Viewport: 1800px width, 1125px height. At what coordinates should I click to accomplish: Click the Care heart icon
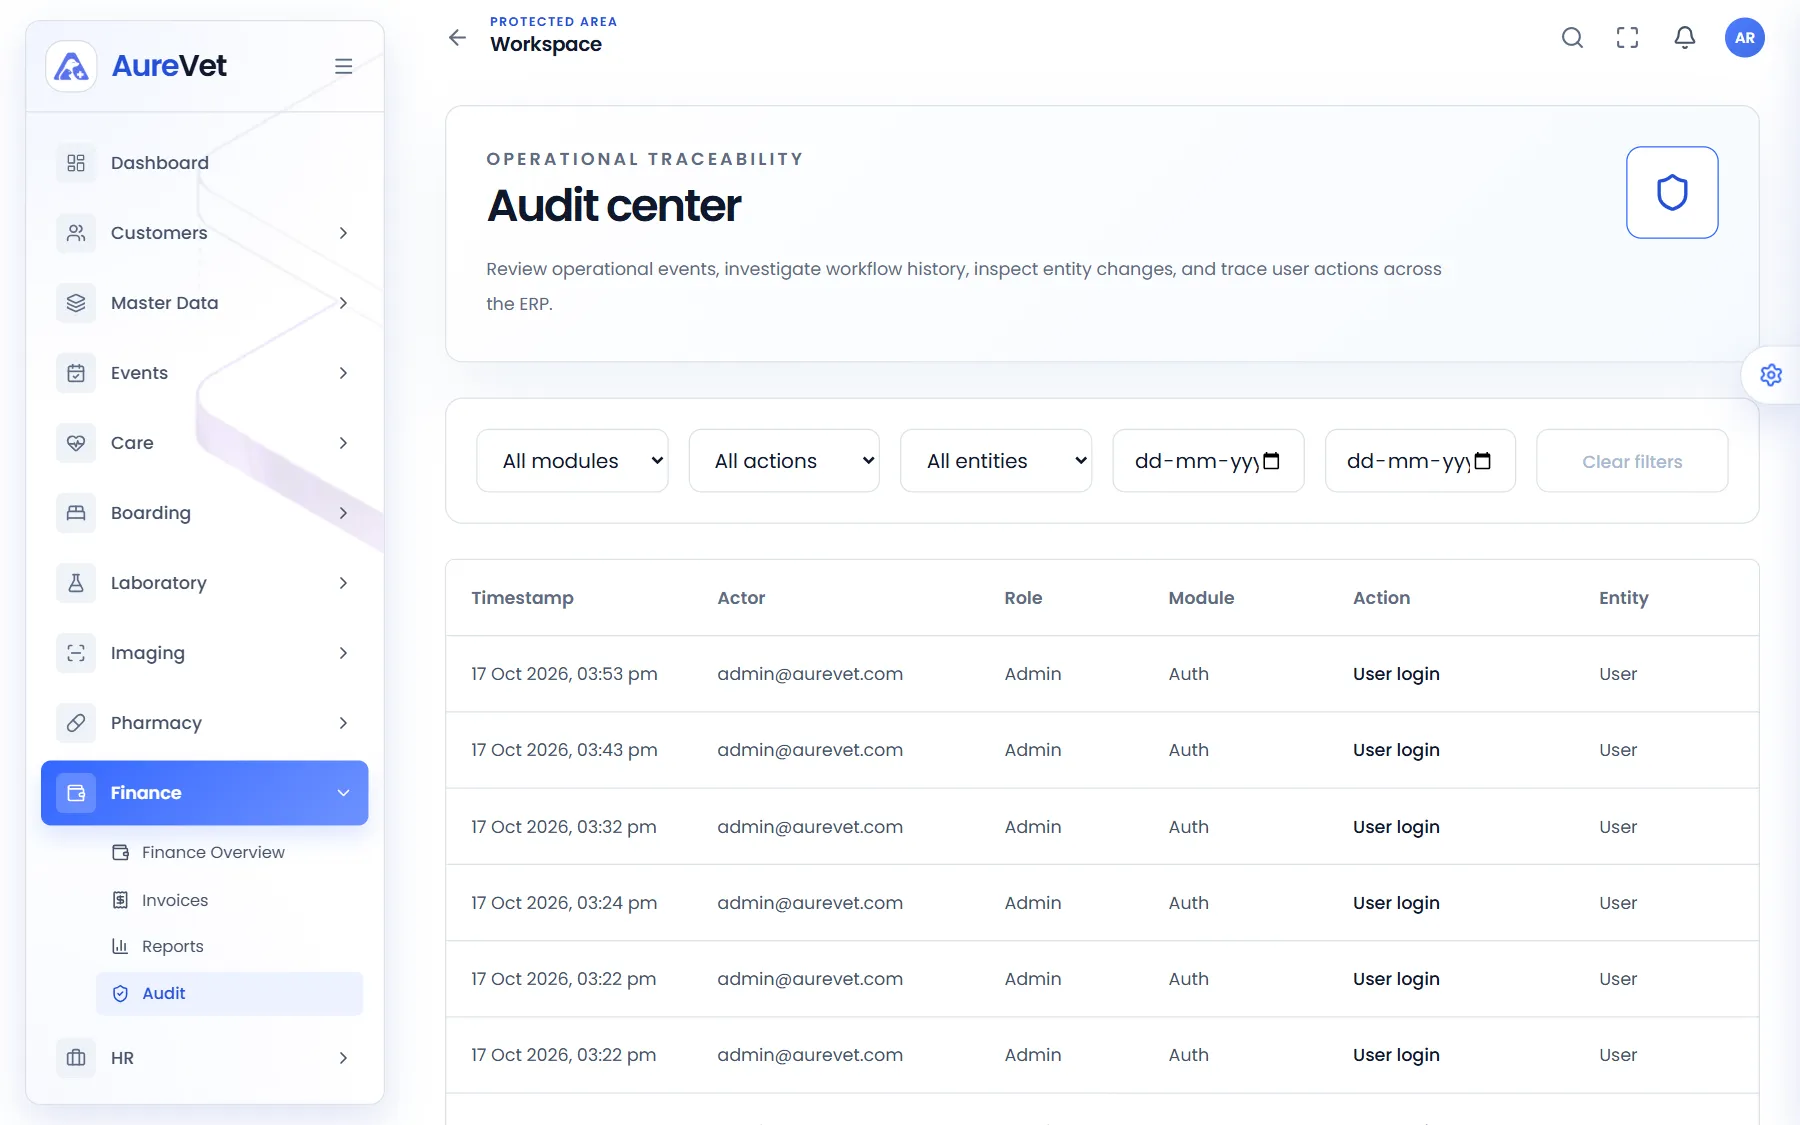point(76,443)
